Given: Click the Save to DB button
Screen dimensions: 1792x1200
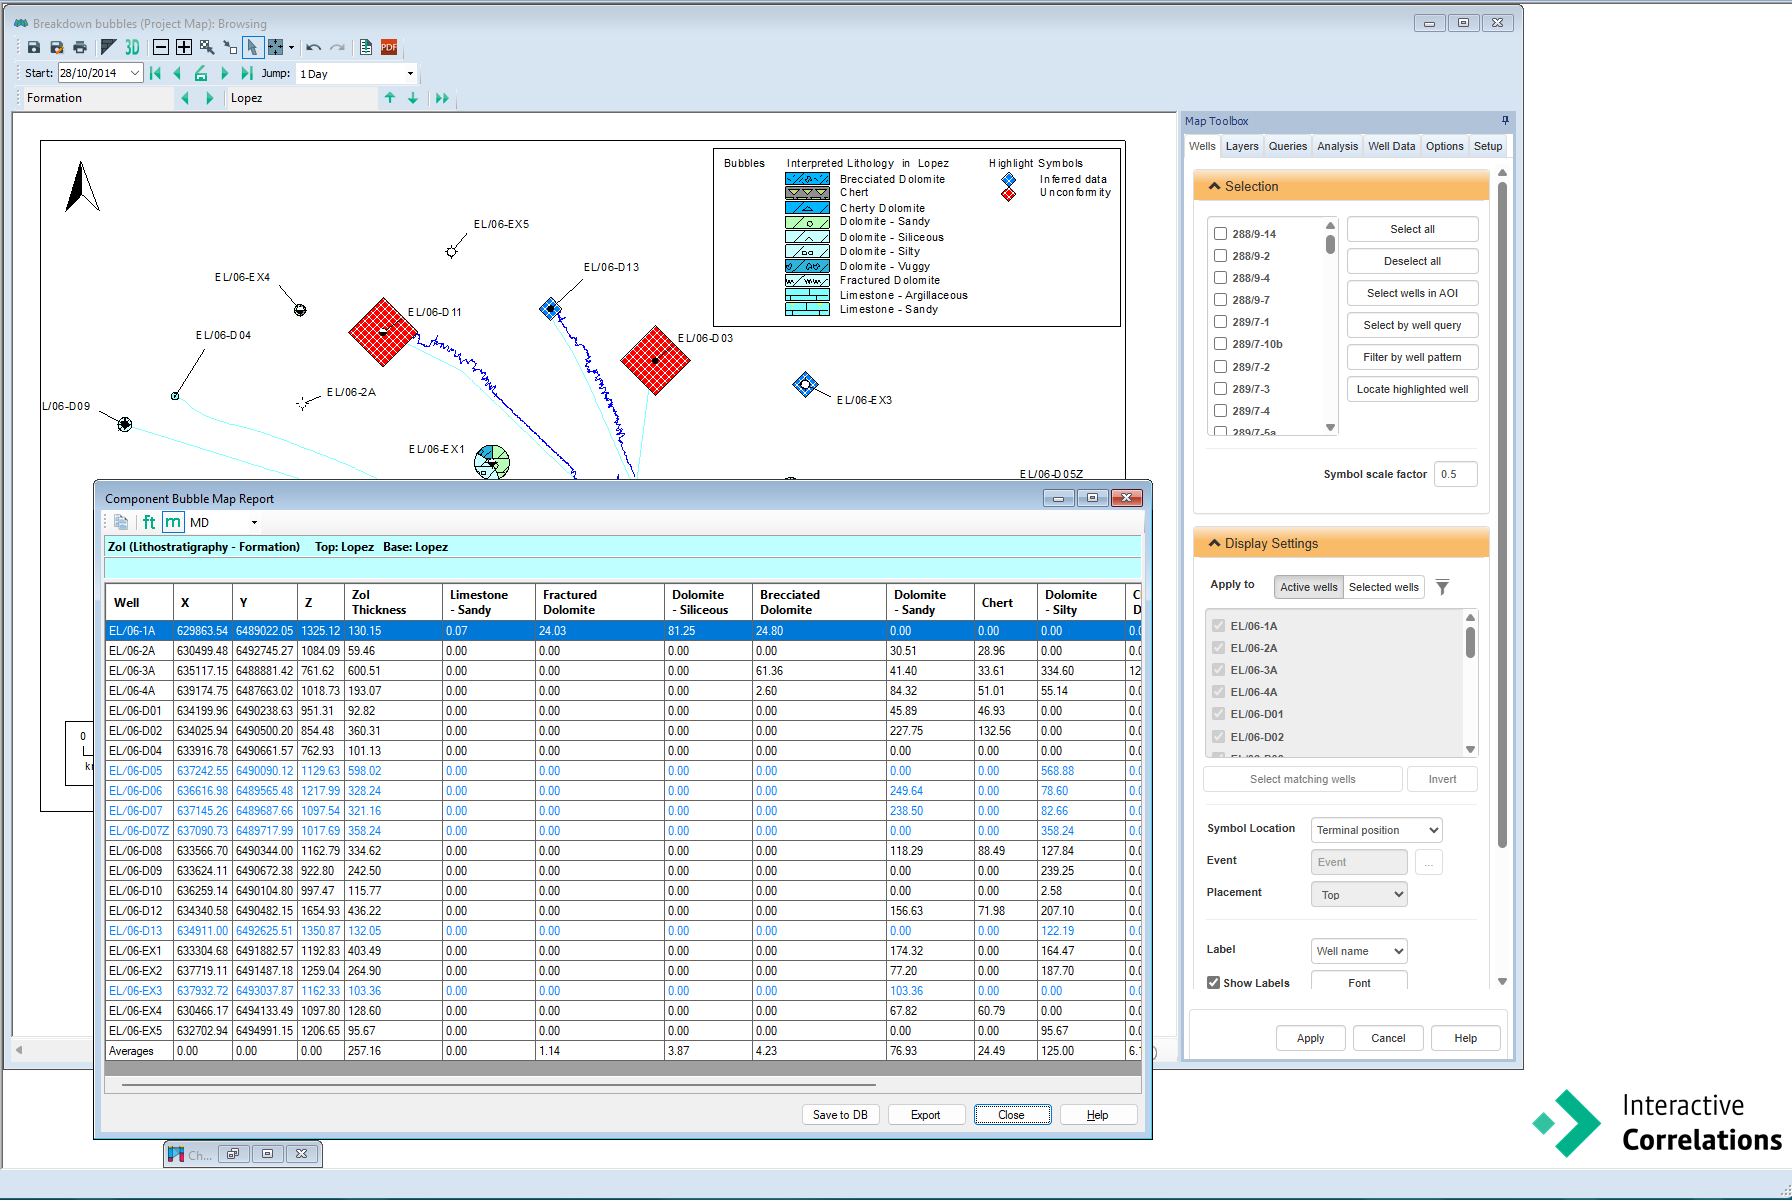Looking at the screenshot, I should 840,1115.
